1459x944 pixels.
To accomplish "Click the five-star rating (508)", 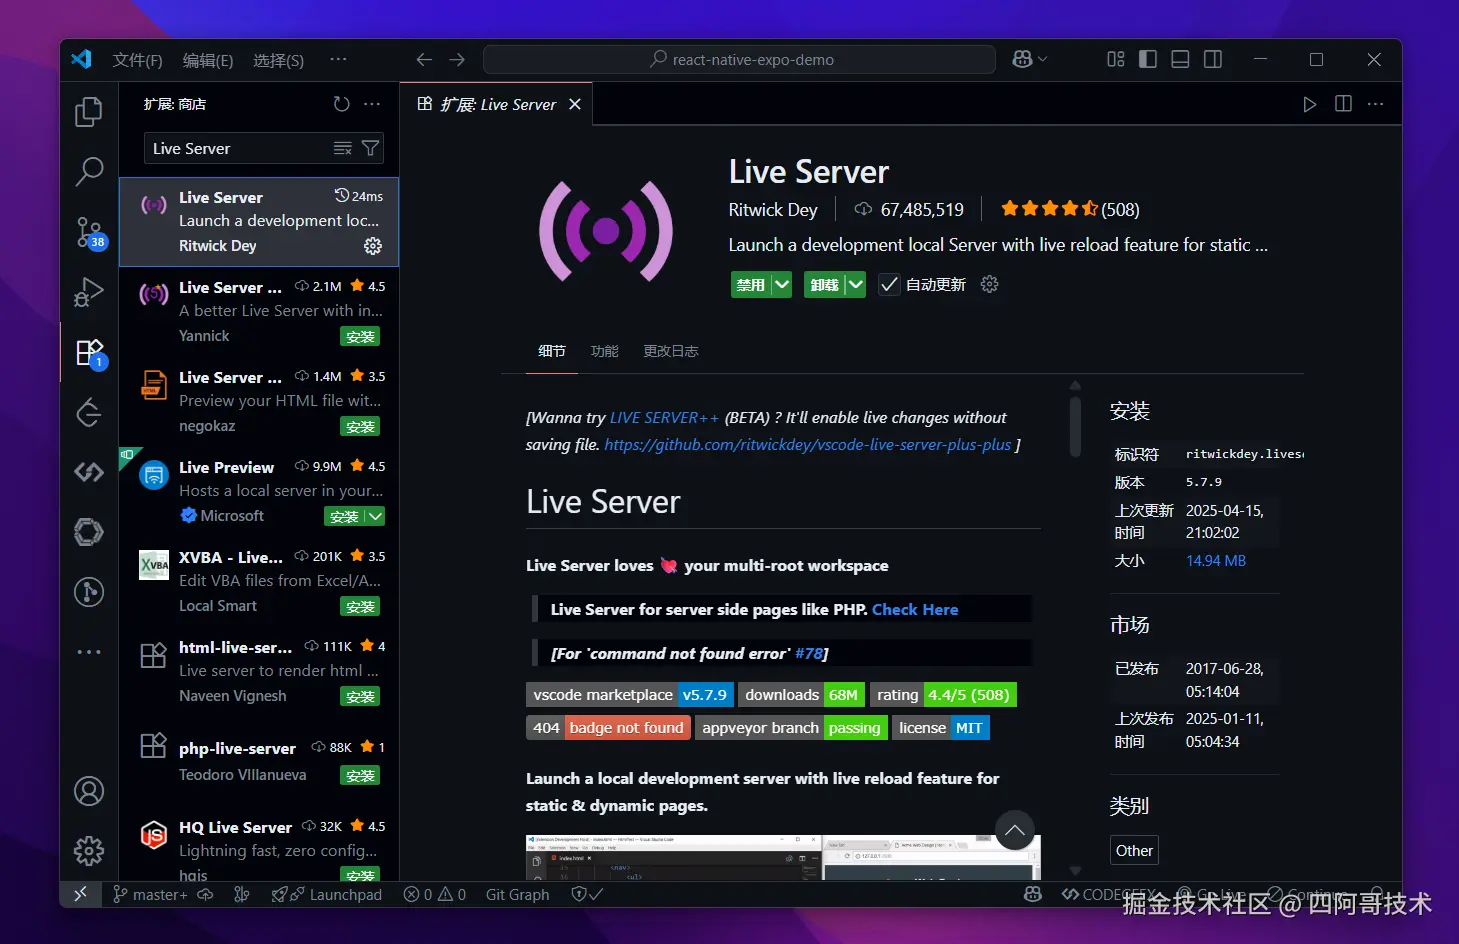I will tap(1070, 209).
